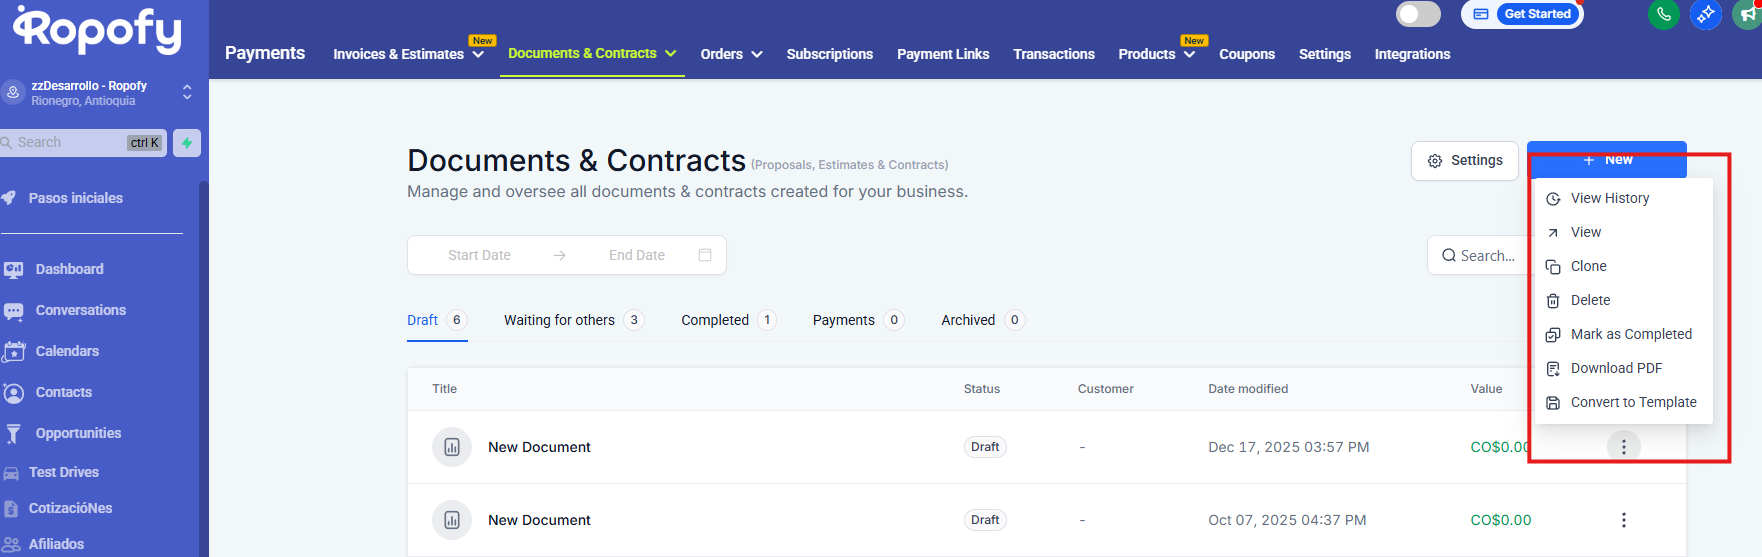Open the Dashboard sidebar item
The image size is (1762, 557).
click(x=69, y=269)
